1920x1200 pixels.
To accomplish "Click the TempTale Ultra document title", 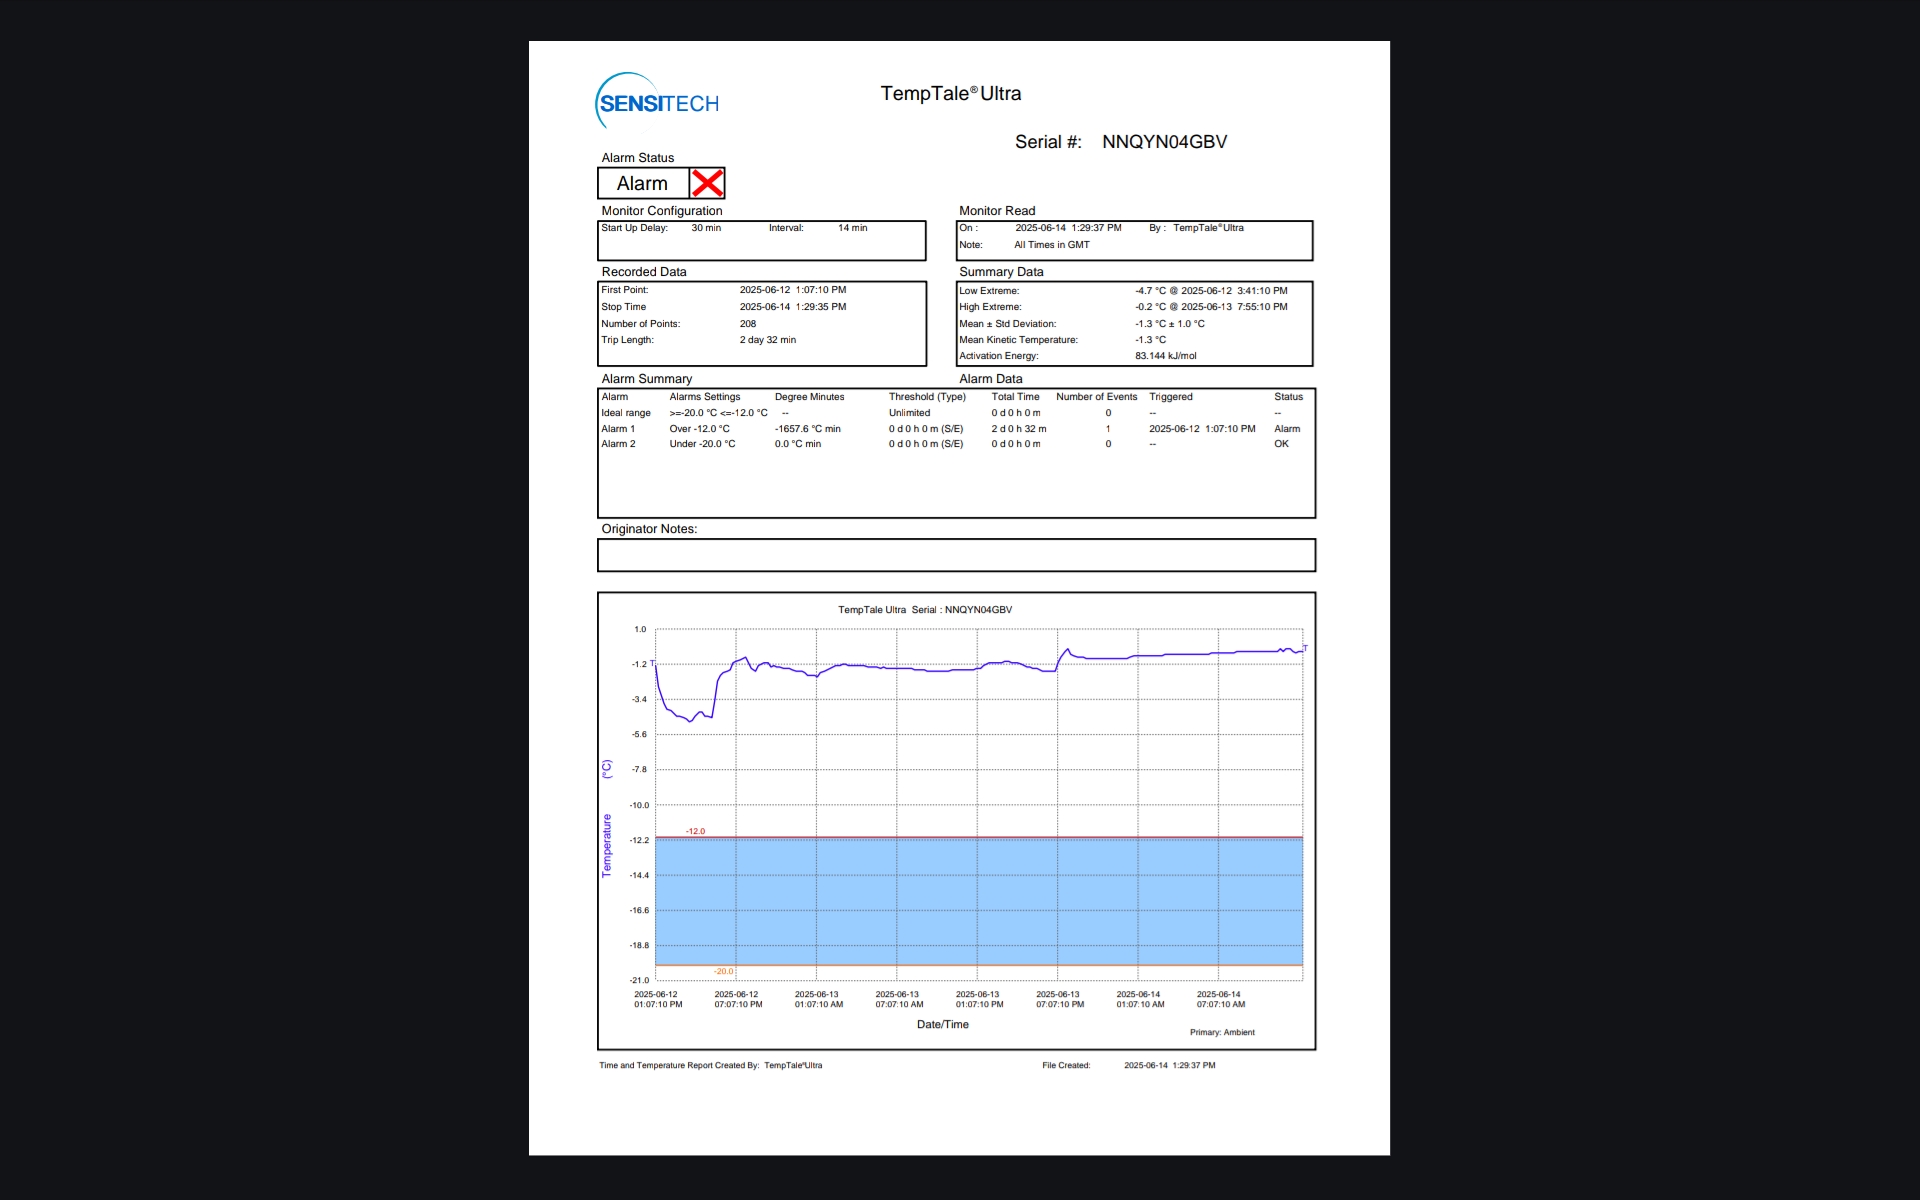I will tap(950, 93).
